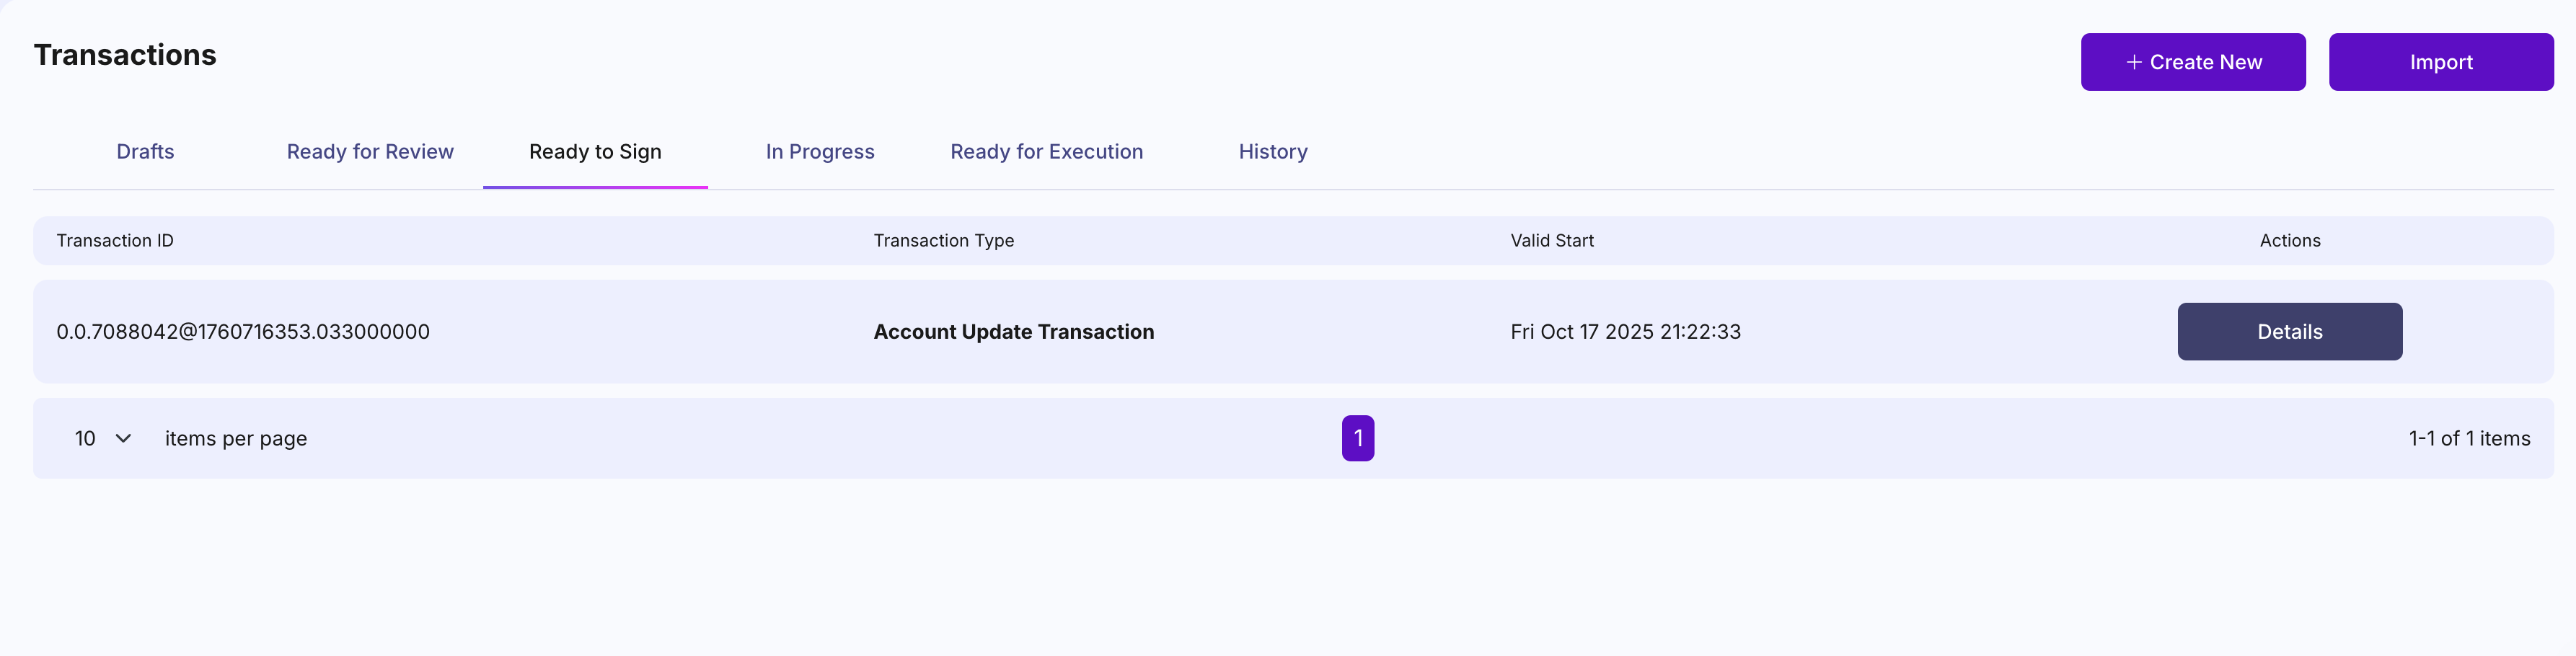This screenshot has height=656, width=2576.
Task: Expand the items per page chevron
Action: coord(124,438)
